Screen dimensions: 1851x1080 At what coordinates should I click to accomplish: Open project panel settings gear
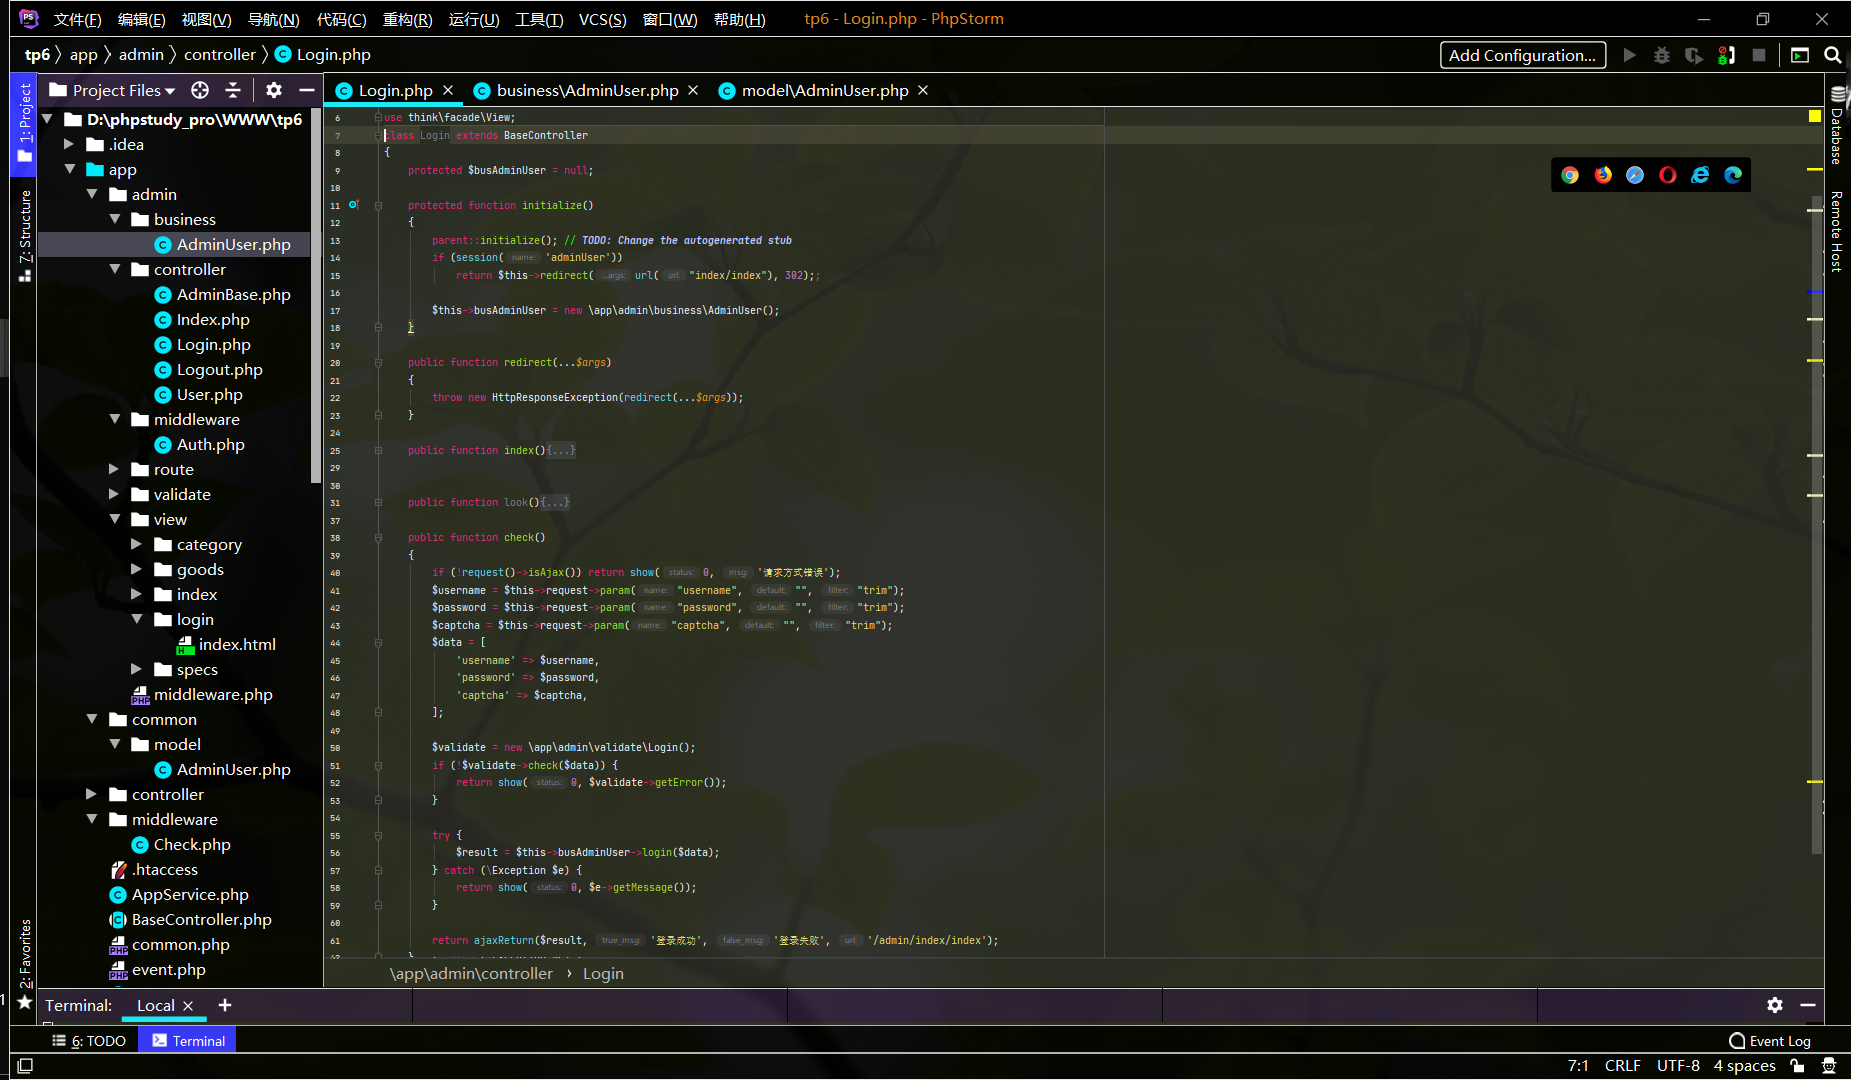point(274,90)
